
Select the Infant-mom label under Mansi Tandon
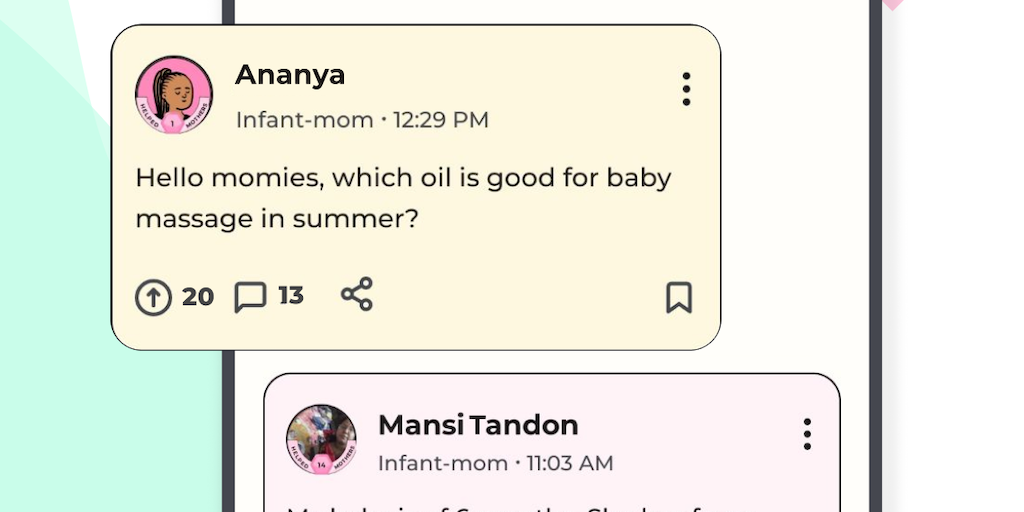443,464
